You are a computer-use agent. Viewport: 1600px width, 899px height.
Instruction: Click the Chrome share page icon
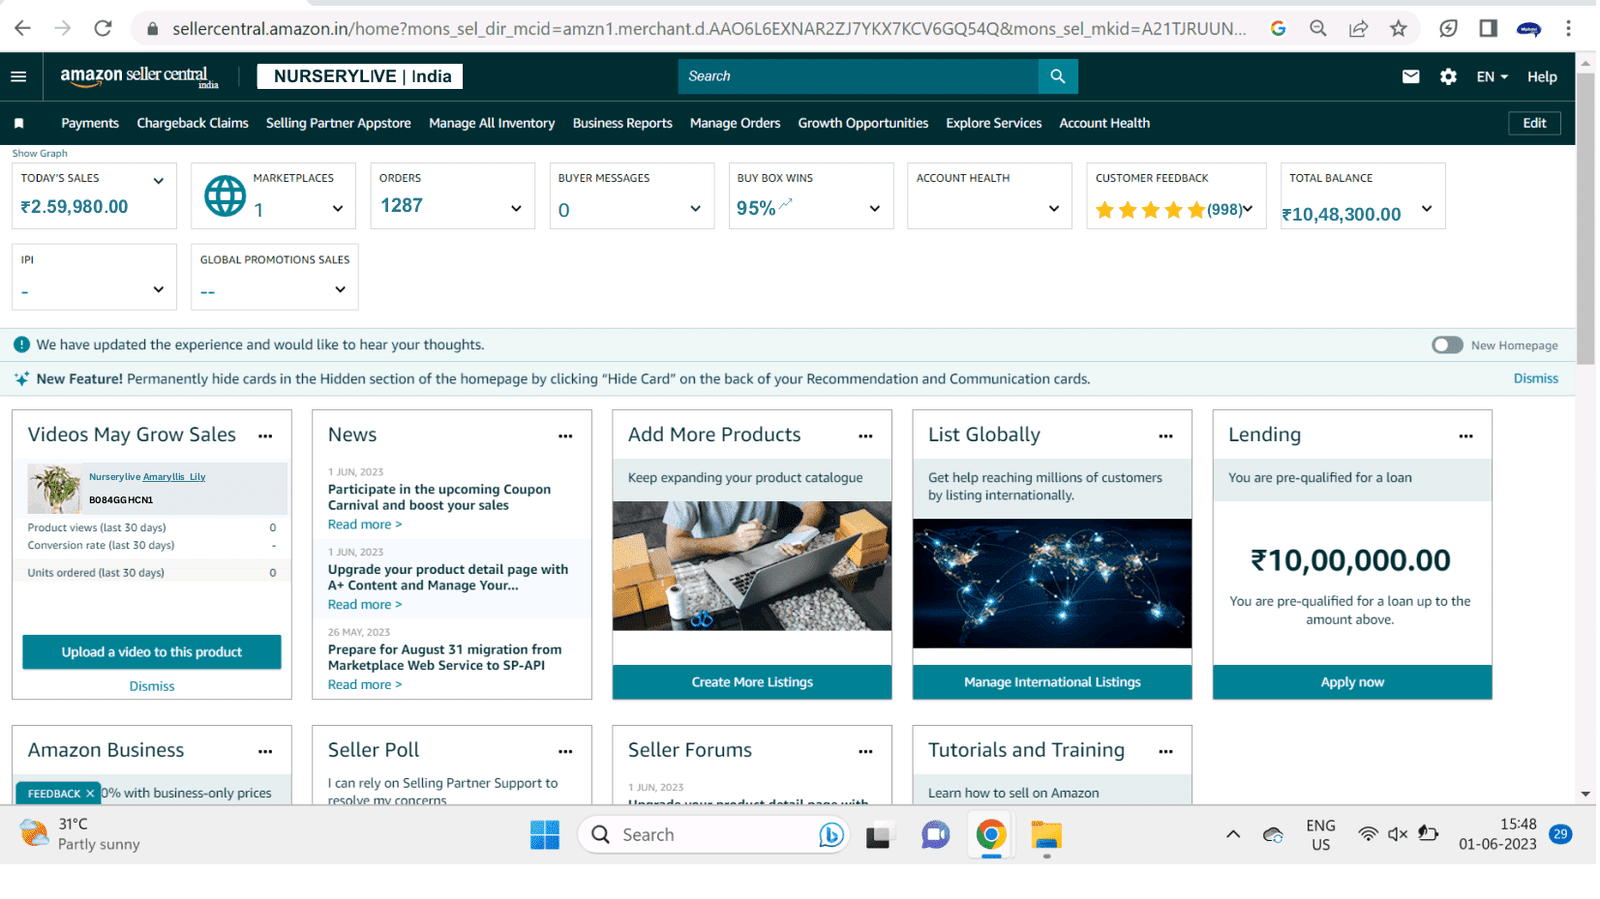click(1358, 28)
